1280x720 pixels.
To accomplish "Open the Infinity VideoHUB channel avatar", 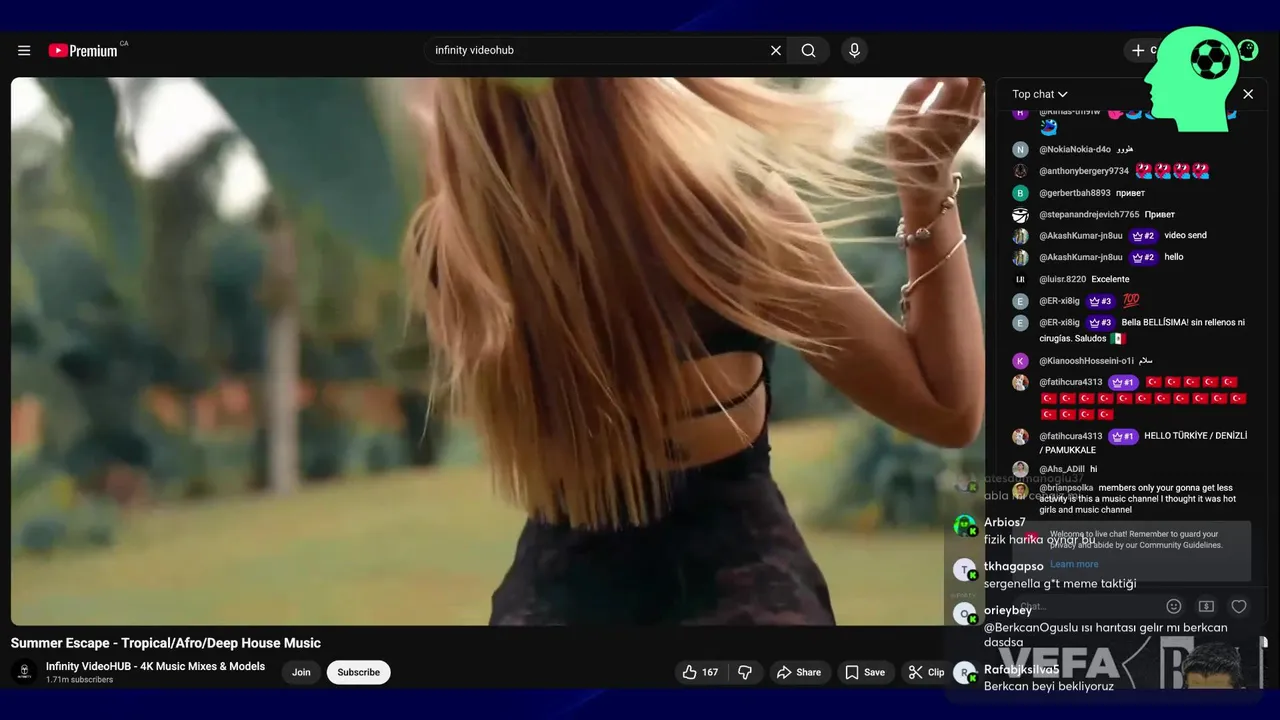I will coord(24,672).
